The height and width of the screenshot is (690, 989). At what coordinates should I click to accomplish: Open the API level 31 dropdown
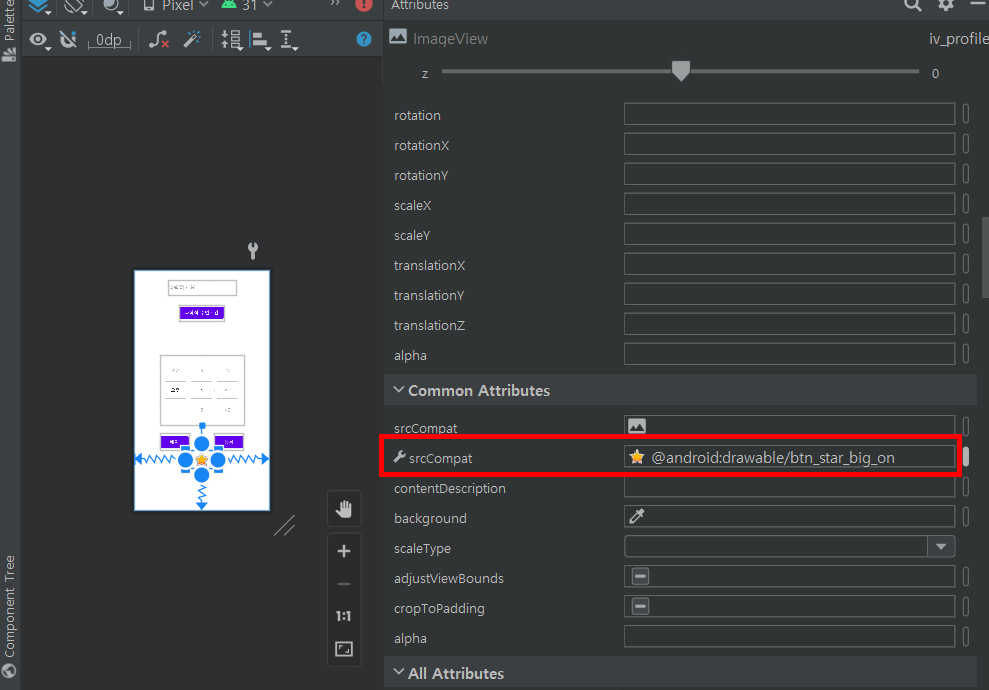coord(247,6)
